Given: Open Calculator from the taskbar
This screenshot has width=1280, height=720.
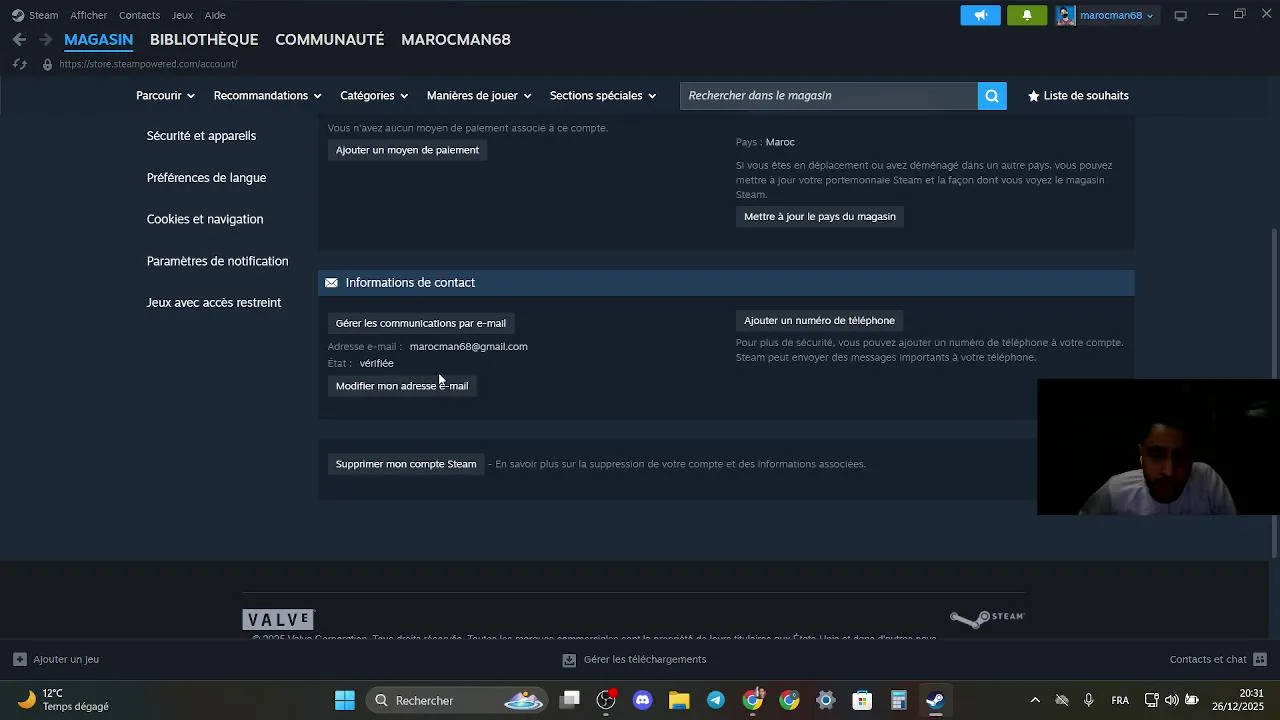Looking at the screenshot, I should (x=899, y=700).
